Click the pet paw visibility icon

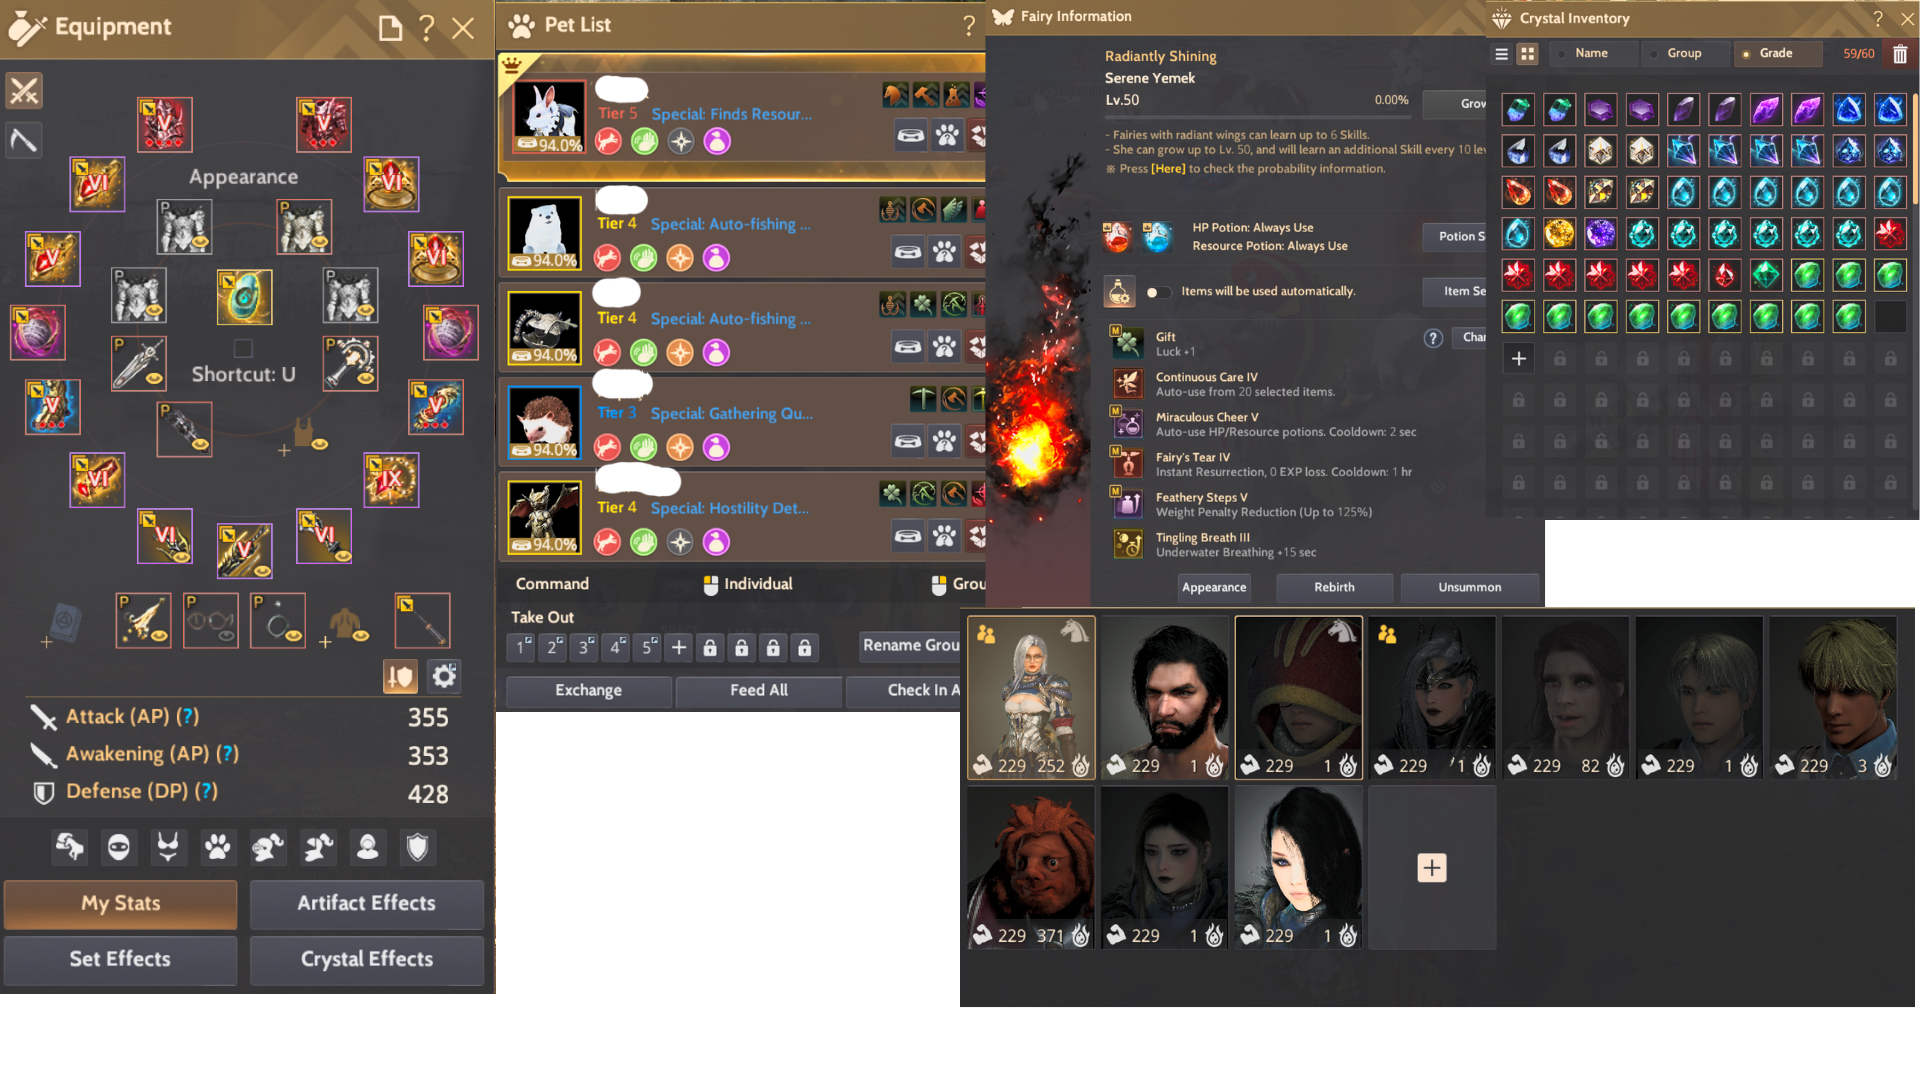(x=217, y=848)
